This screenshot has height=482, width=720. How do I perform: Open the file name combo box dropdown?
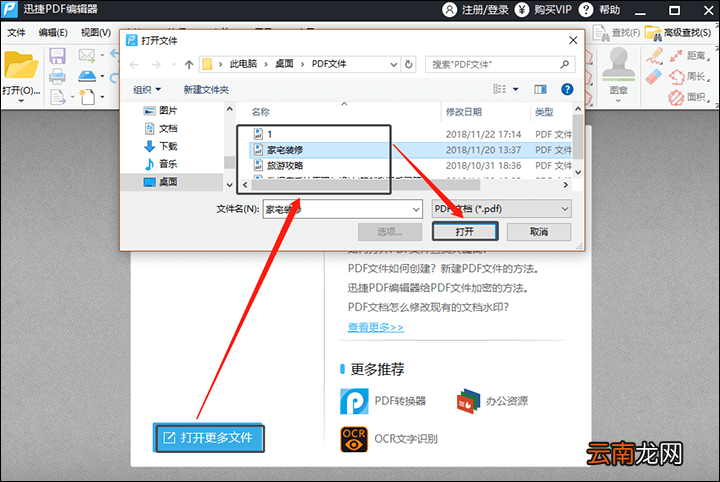pyautogui.click(x=416, y=209)
